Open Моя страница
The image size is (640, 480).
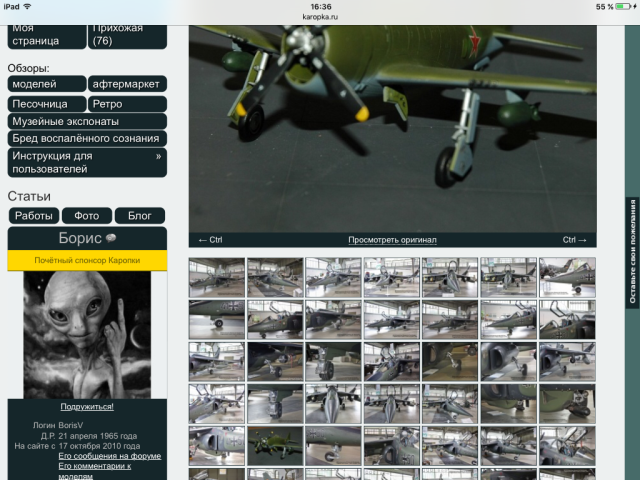click(x=46, y=35)
